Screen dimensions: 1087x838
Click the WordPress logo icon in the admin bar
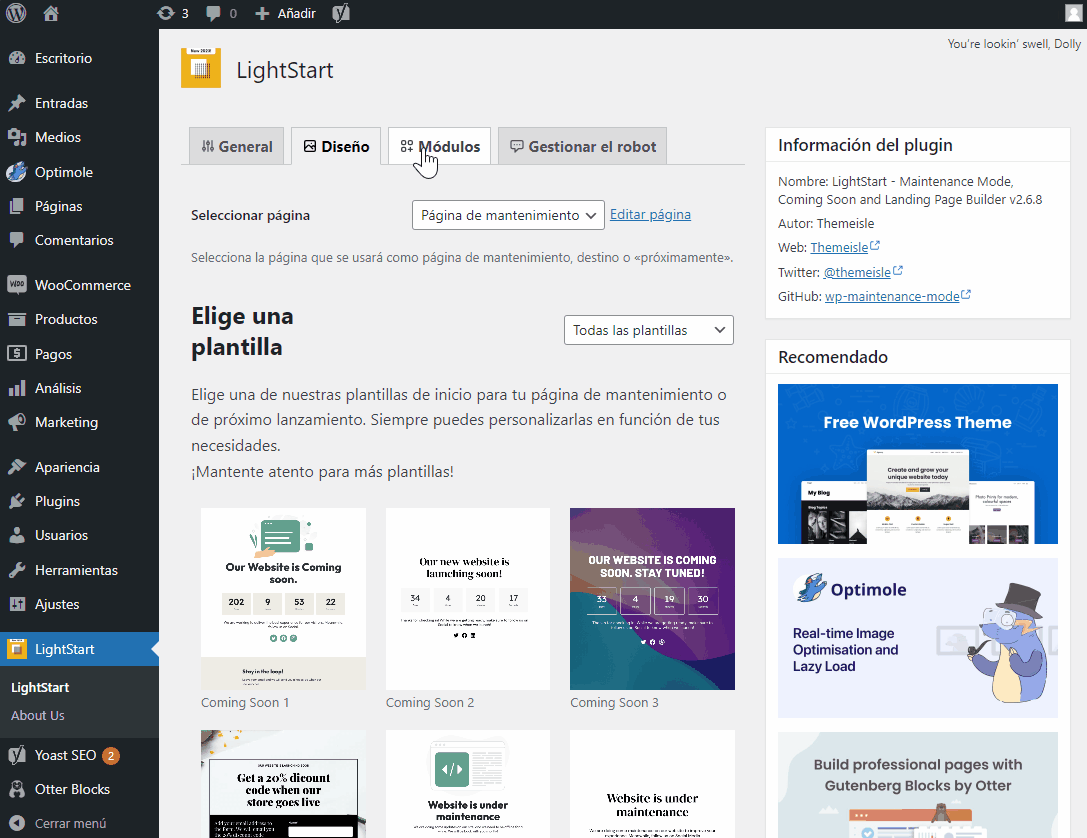[x=16, y=13]
